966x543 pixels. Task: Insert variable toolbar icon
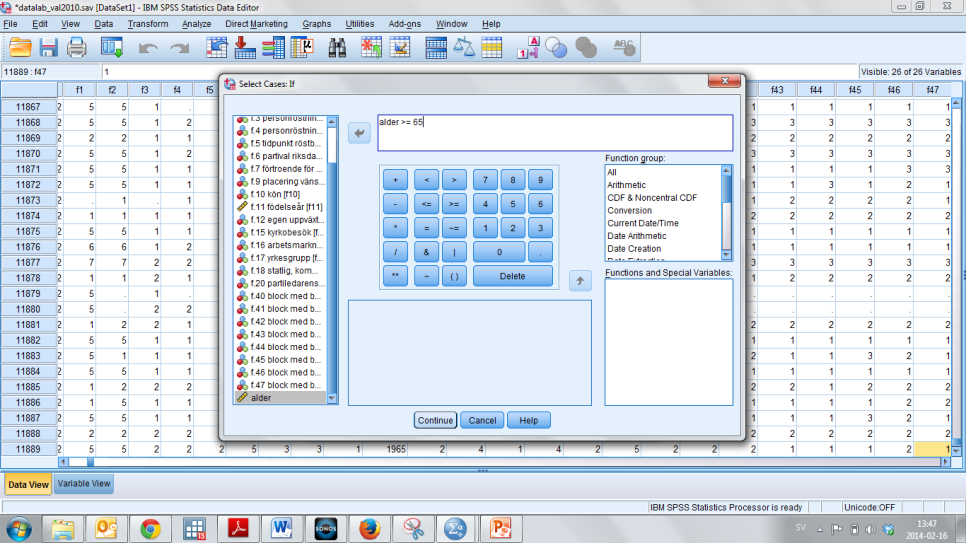point(400,47)
